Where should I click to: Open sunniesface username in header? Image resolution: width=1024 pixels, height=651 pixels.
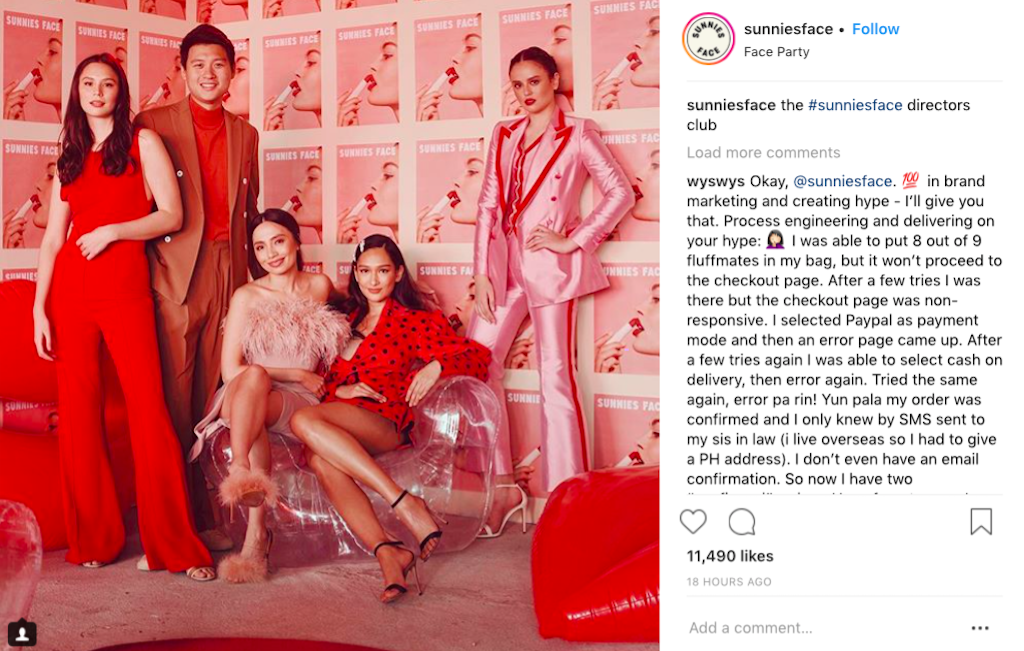788,29
